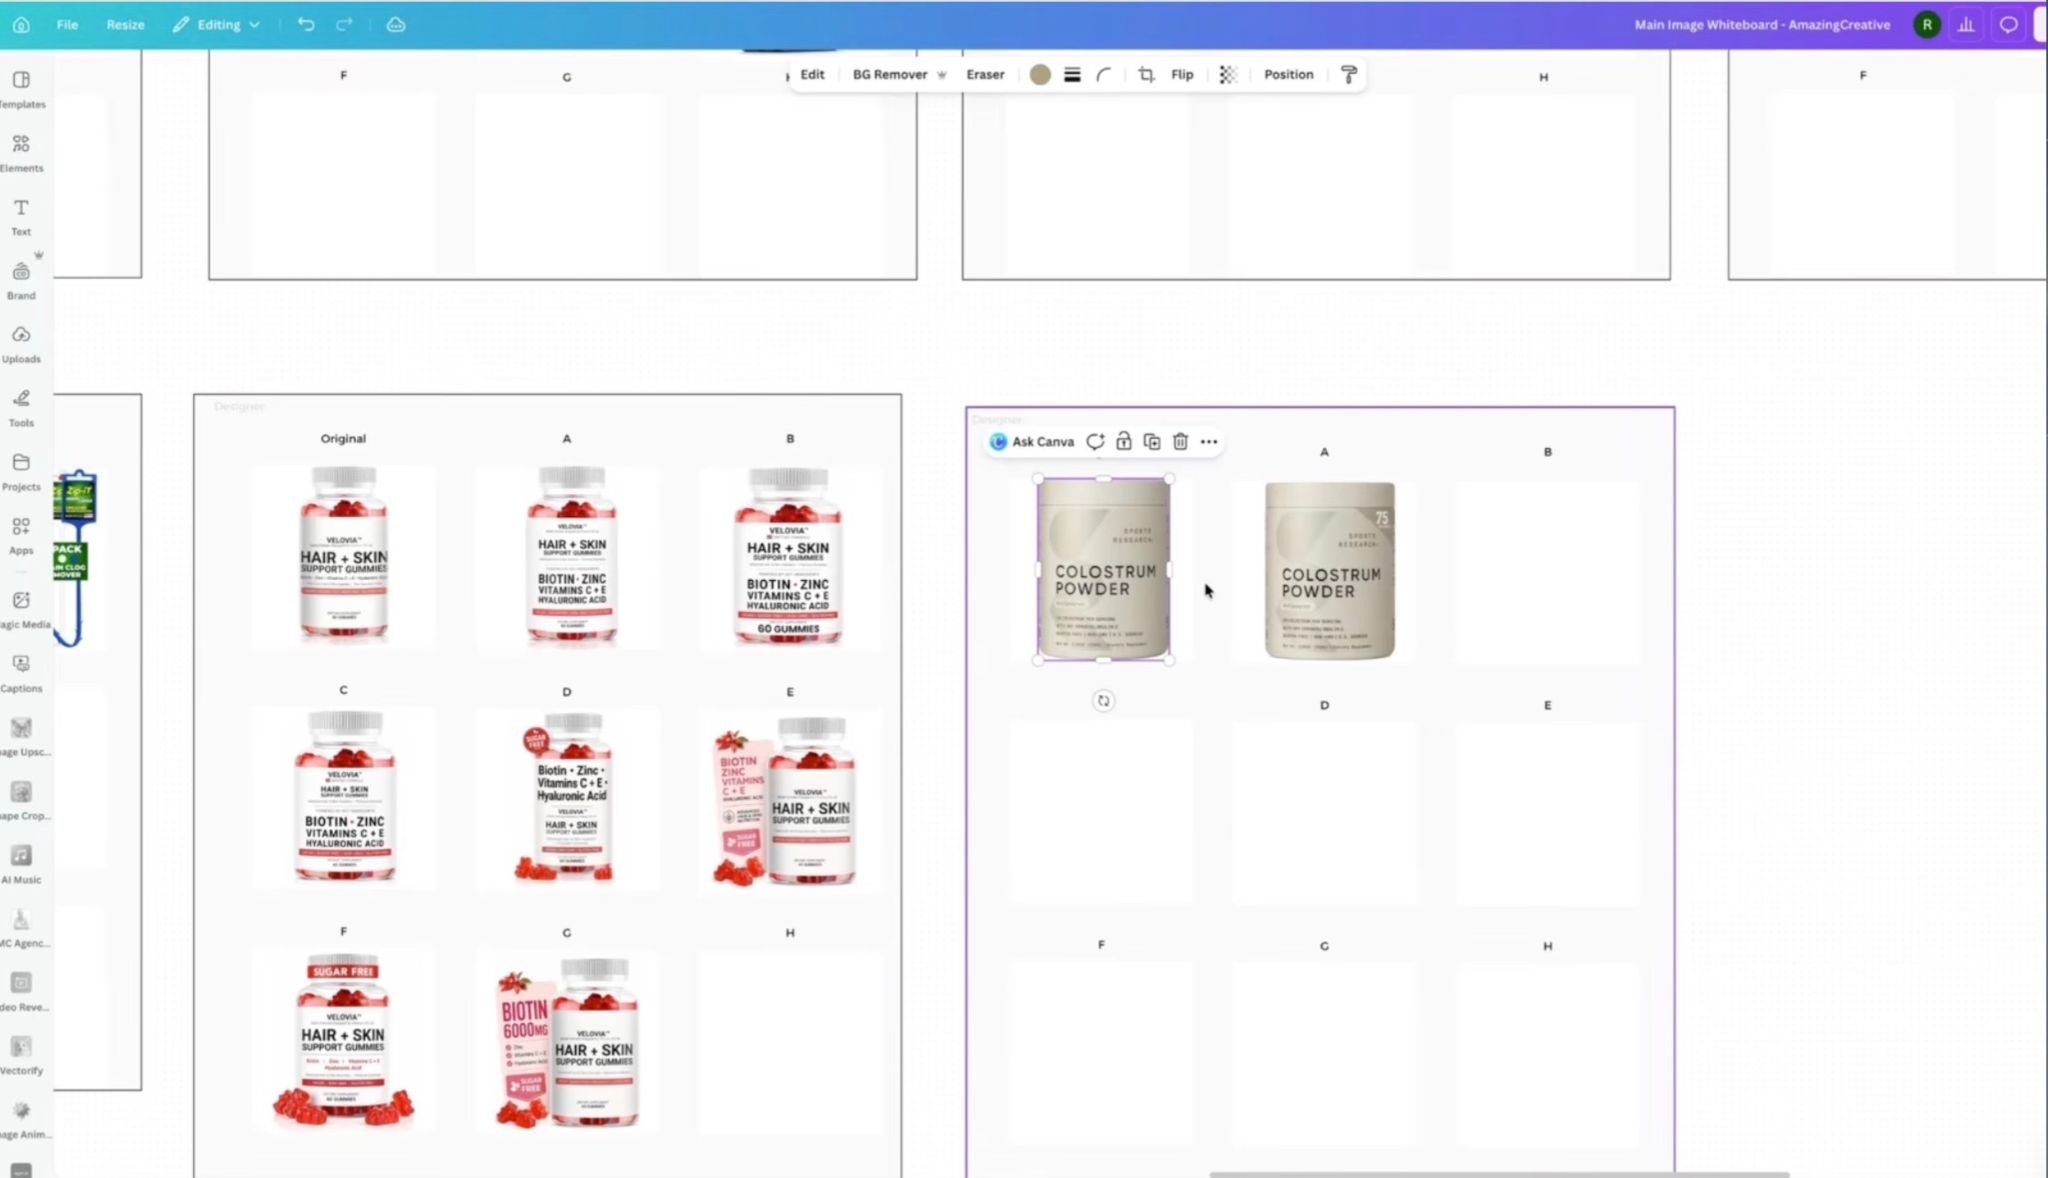The width and height of the screenshot is (2048, 1178).
Task: Open more options ellipsis on floating toolbar
Action: pos(1209,442)
